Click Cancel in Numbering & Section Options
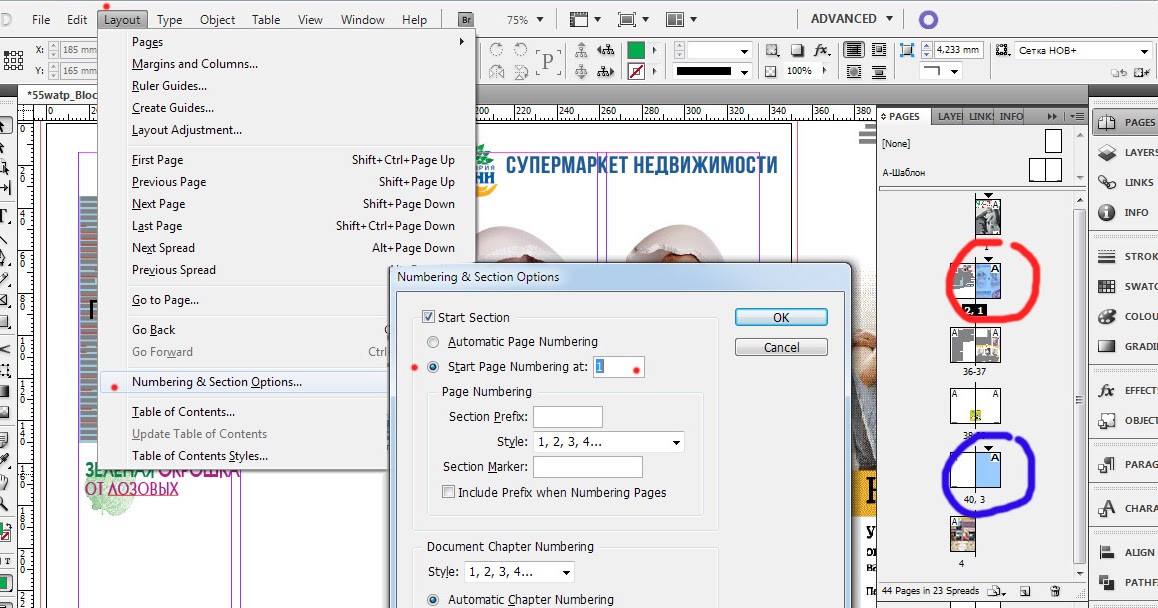Image resolution: width=1158 pixels, height=608 pixels. coord(781,347)
